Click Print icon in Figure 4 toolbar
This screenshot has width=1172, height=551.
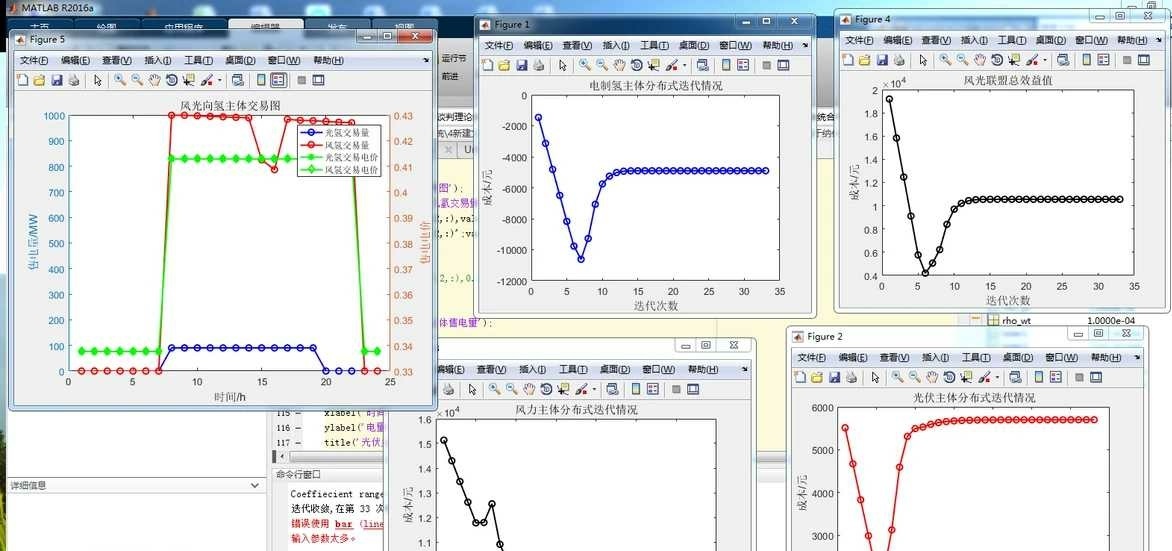(x=899, y=60)
